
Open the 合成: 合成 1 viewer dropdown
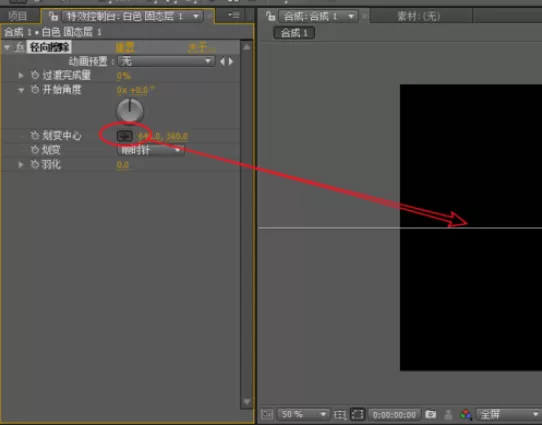click(317, 16)
